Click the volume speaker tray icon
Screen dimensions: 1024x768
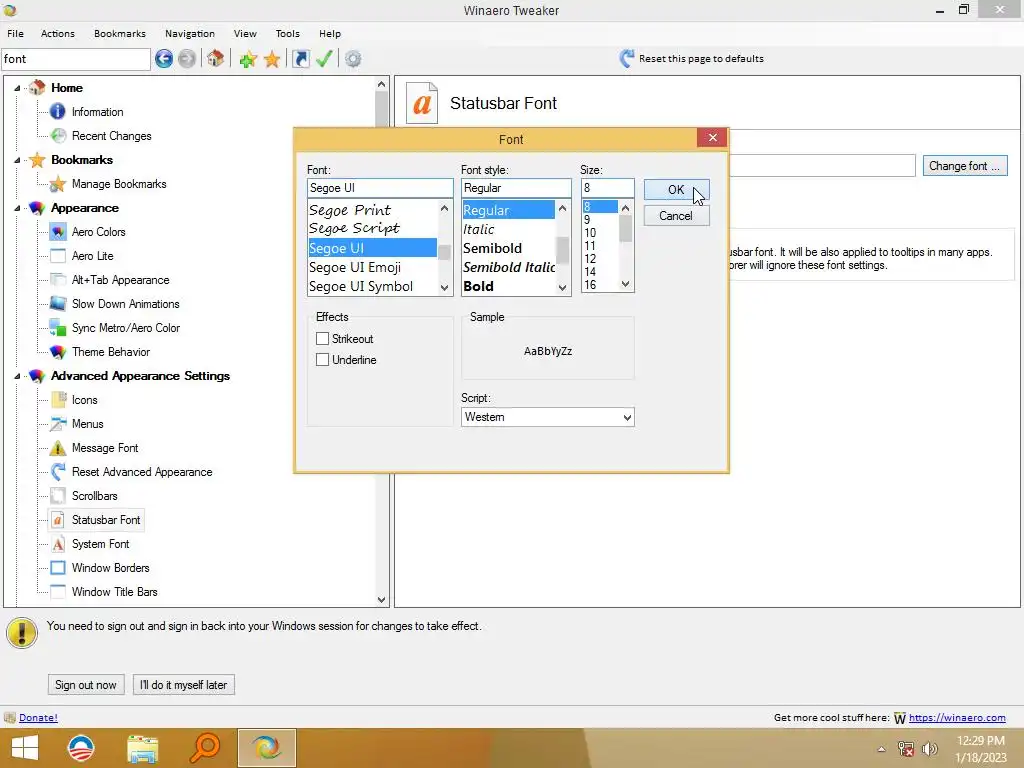[x=929, y=749]
